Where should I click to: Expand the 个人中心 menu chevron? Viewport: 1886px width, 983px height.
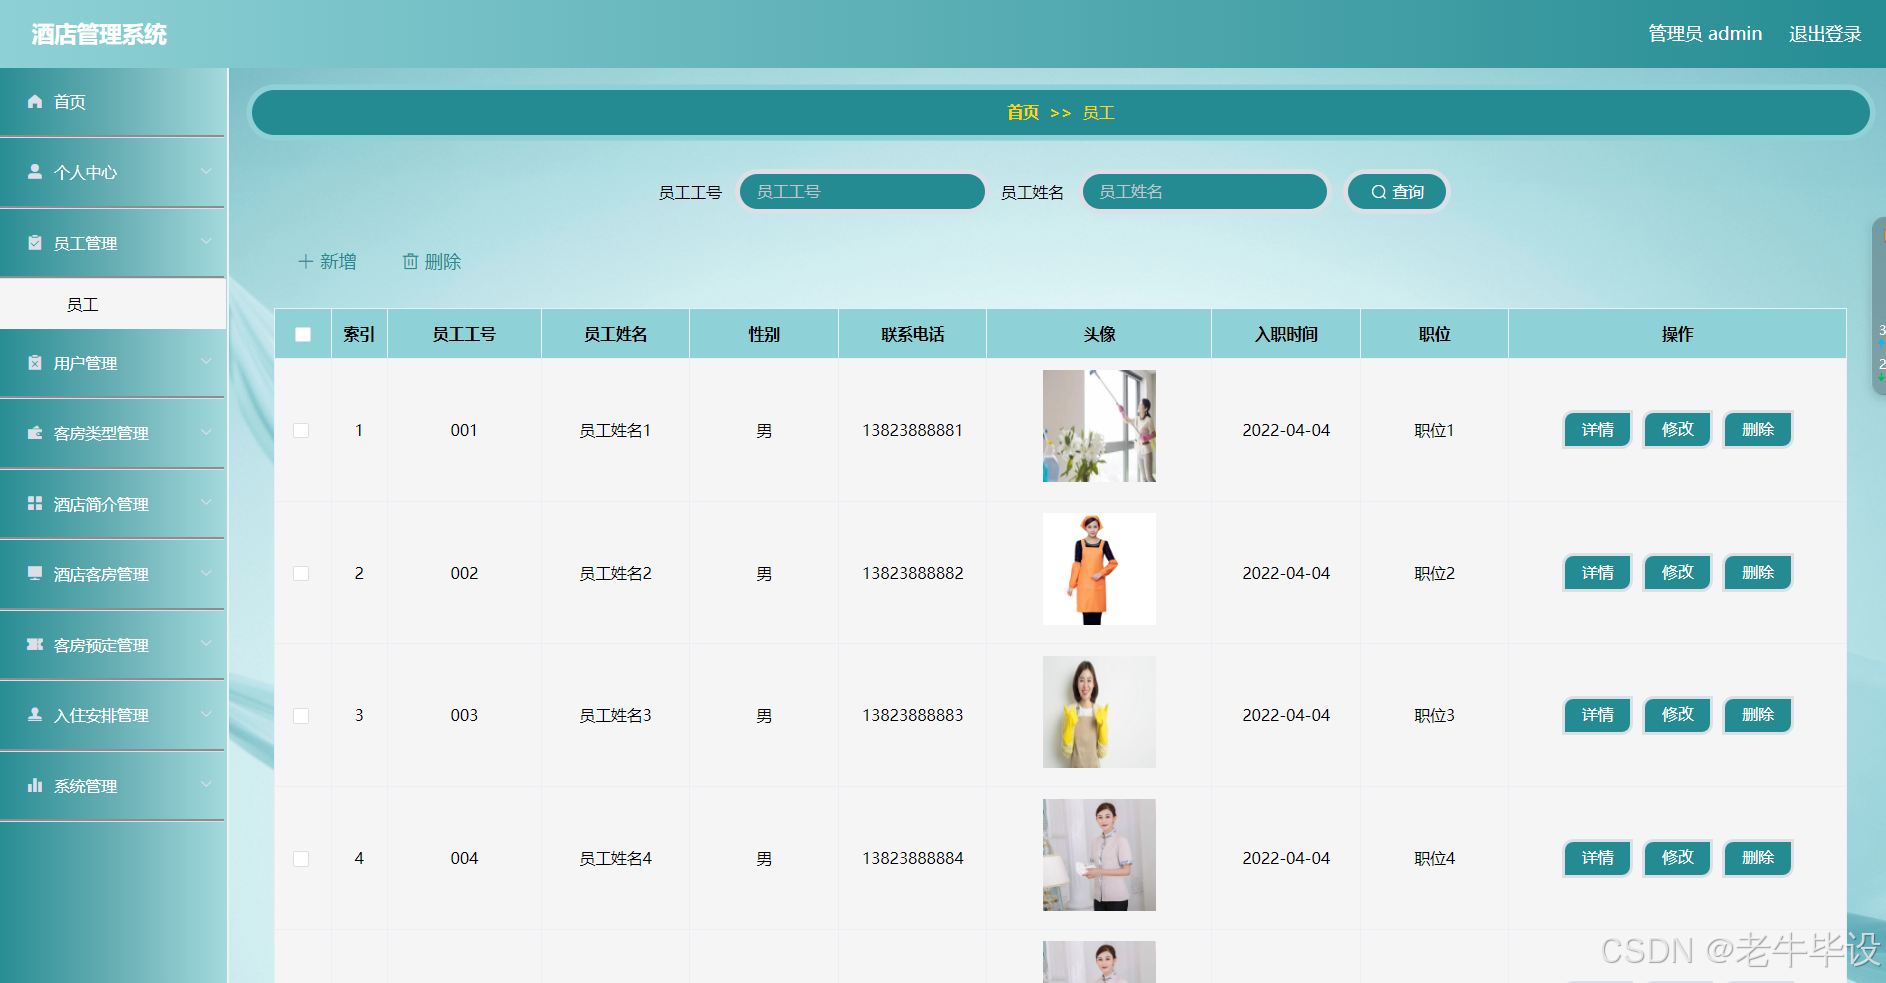(206, 171)
